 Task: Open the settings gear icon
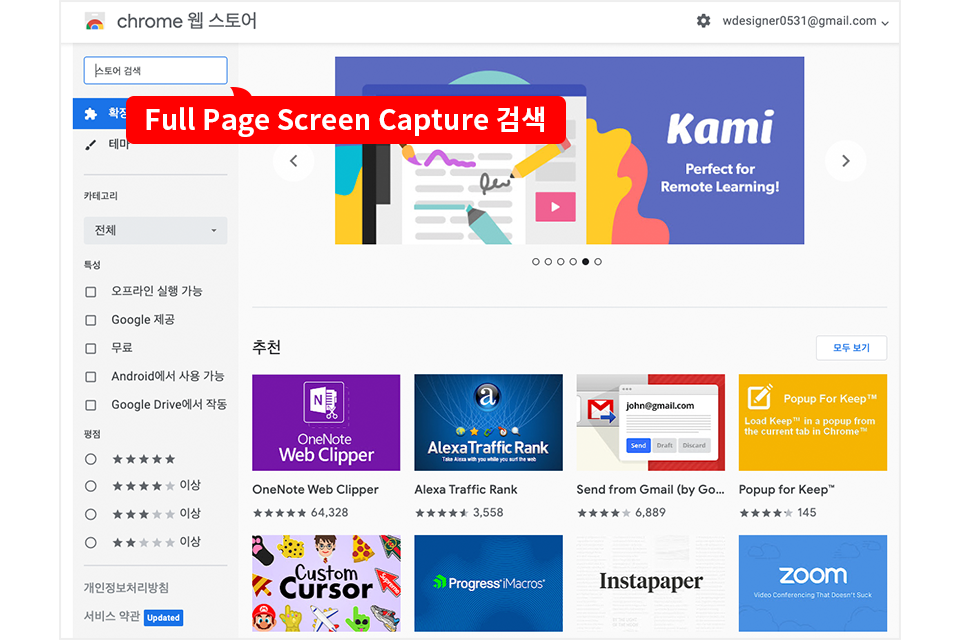tap(703, 21)
